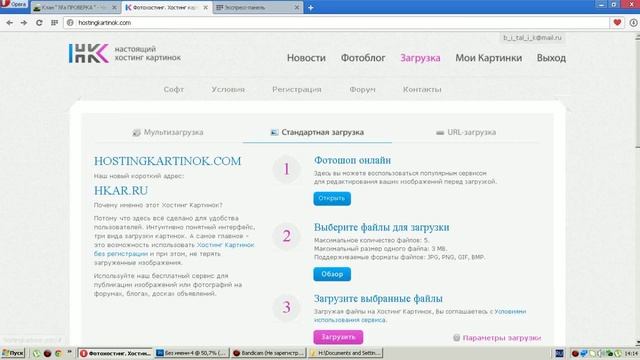Image resolution: width=640 pixels, height=360 pixels.
Task: Switch to Bandicam taskbar window
Action: pos(269,353)
